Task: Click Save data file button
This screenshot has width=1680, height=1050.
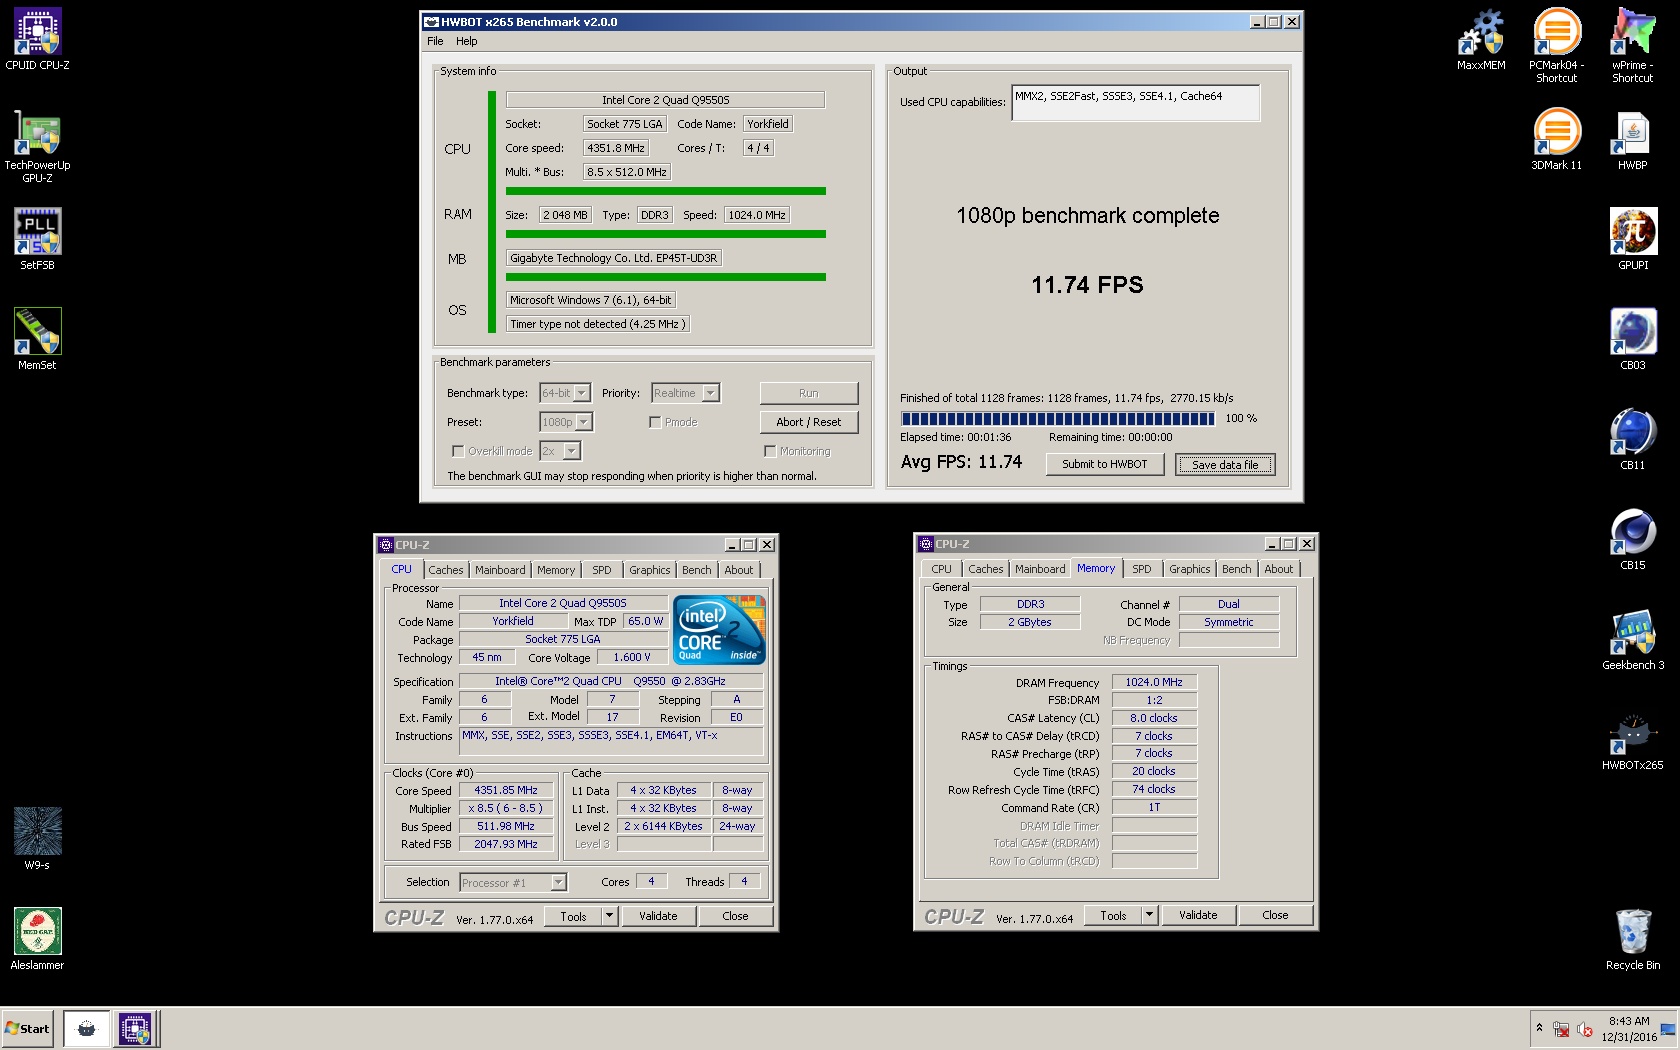Action: tap(1225, 465)
